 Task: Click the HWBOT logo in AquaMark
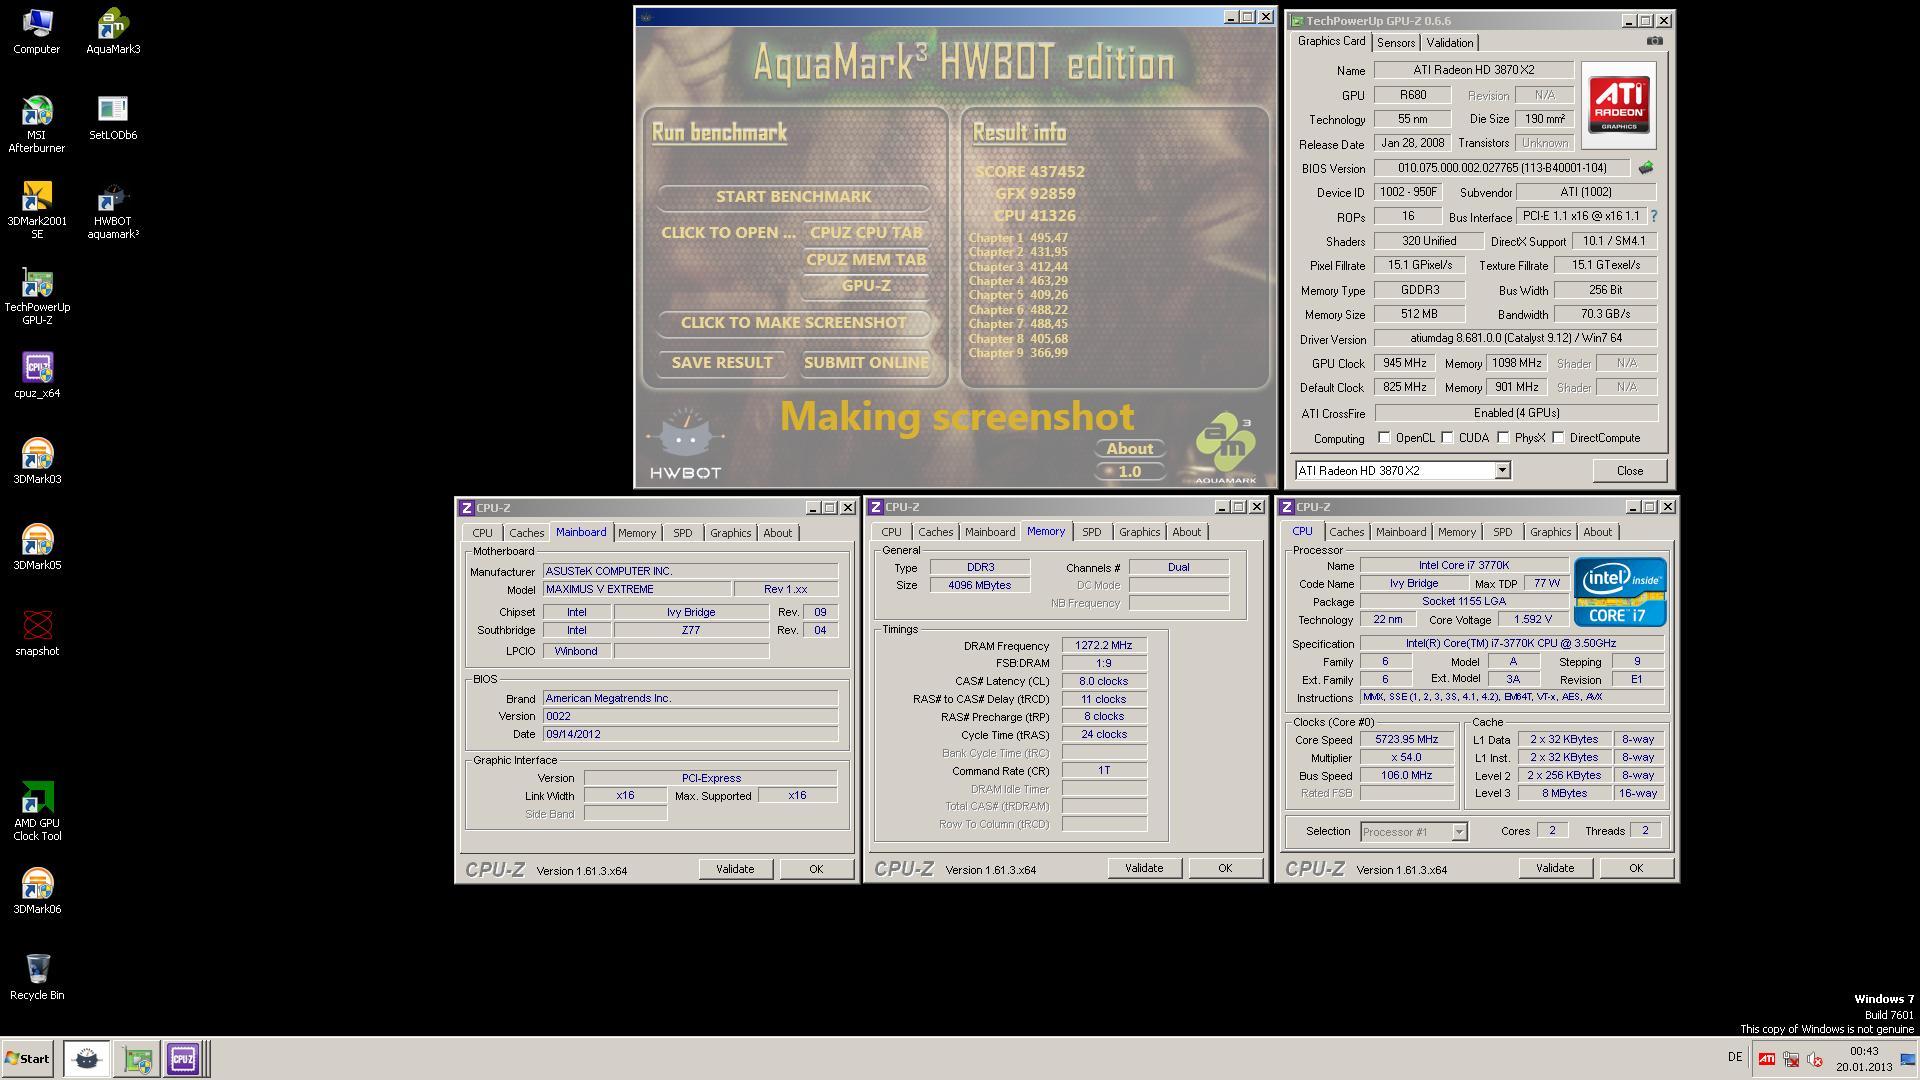685,445
